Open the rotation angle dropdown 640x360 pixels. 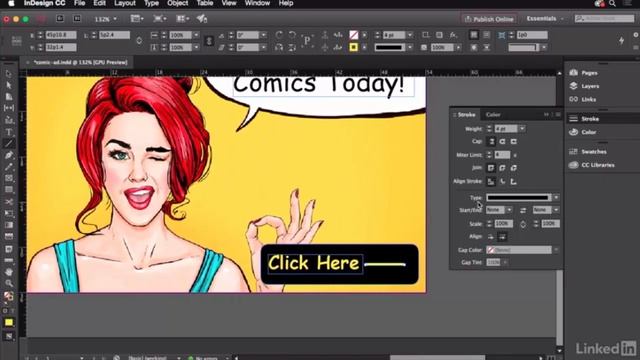(263, 35)
